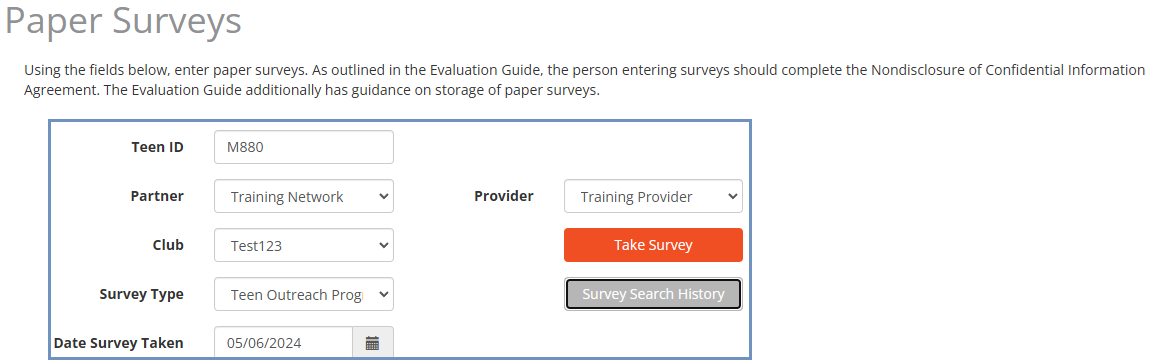
Task: Click the Date Survey Taken label
Action: (x=119, y=343)
